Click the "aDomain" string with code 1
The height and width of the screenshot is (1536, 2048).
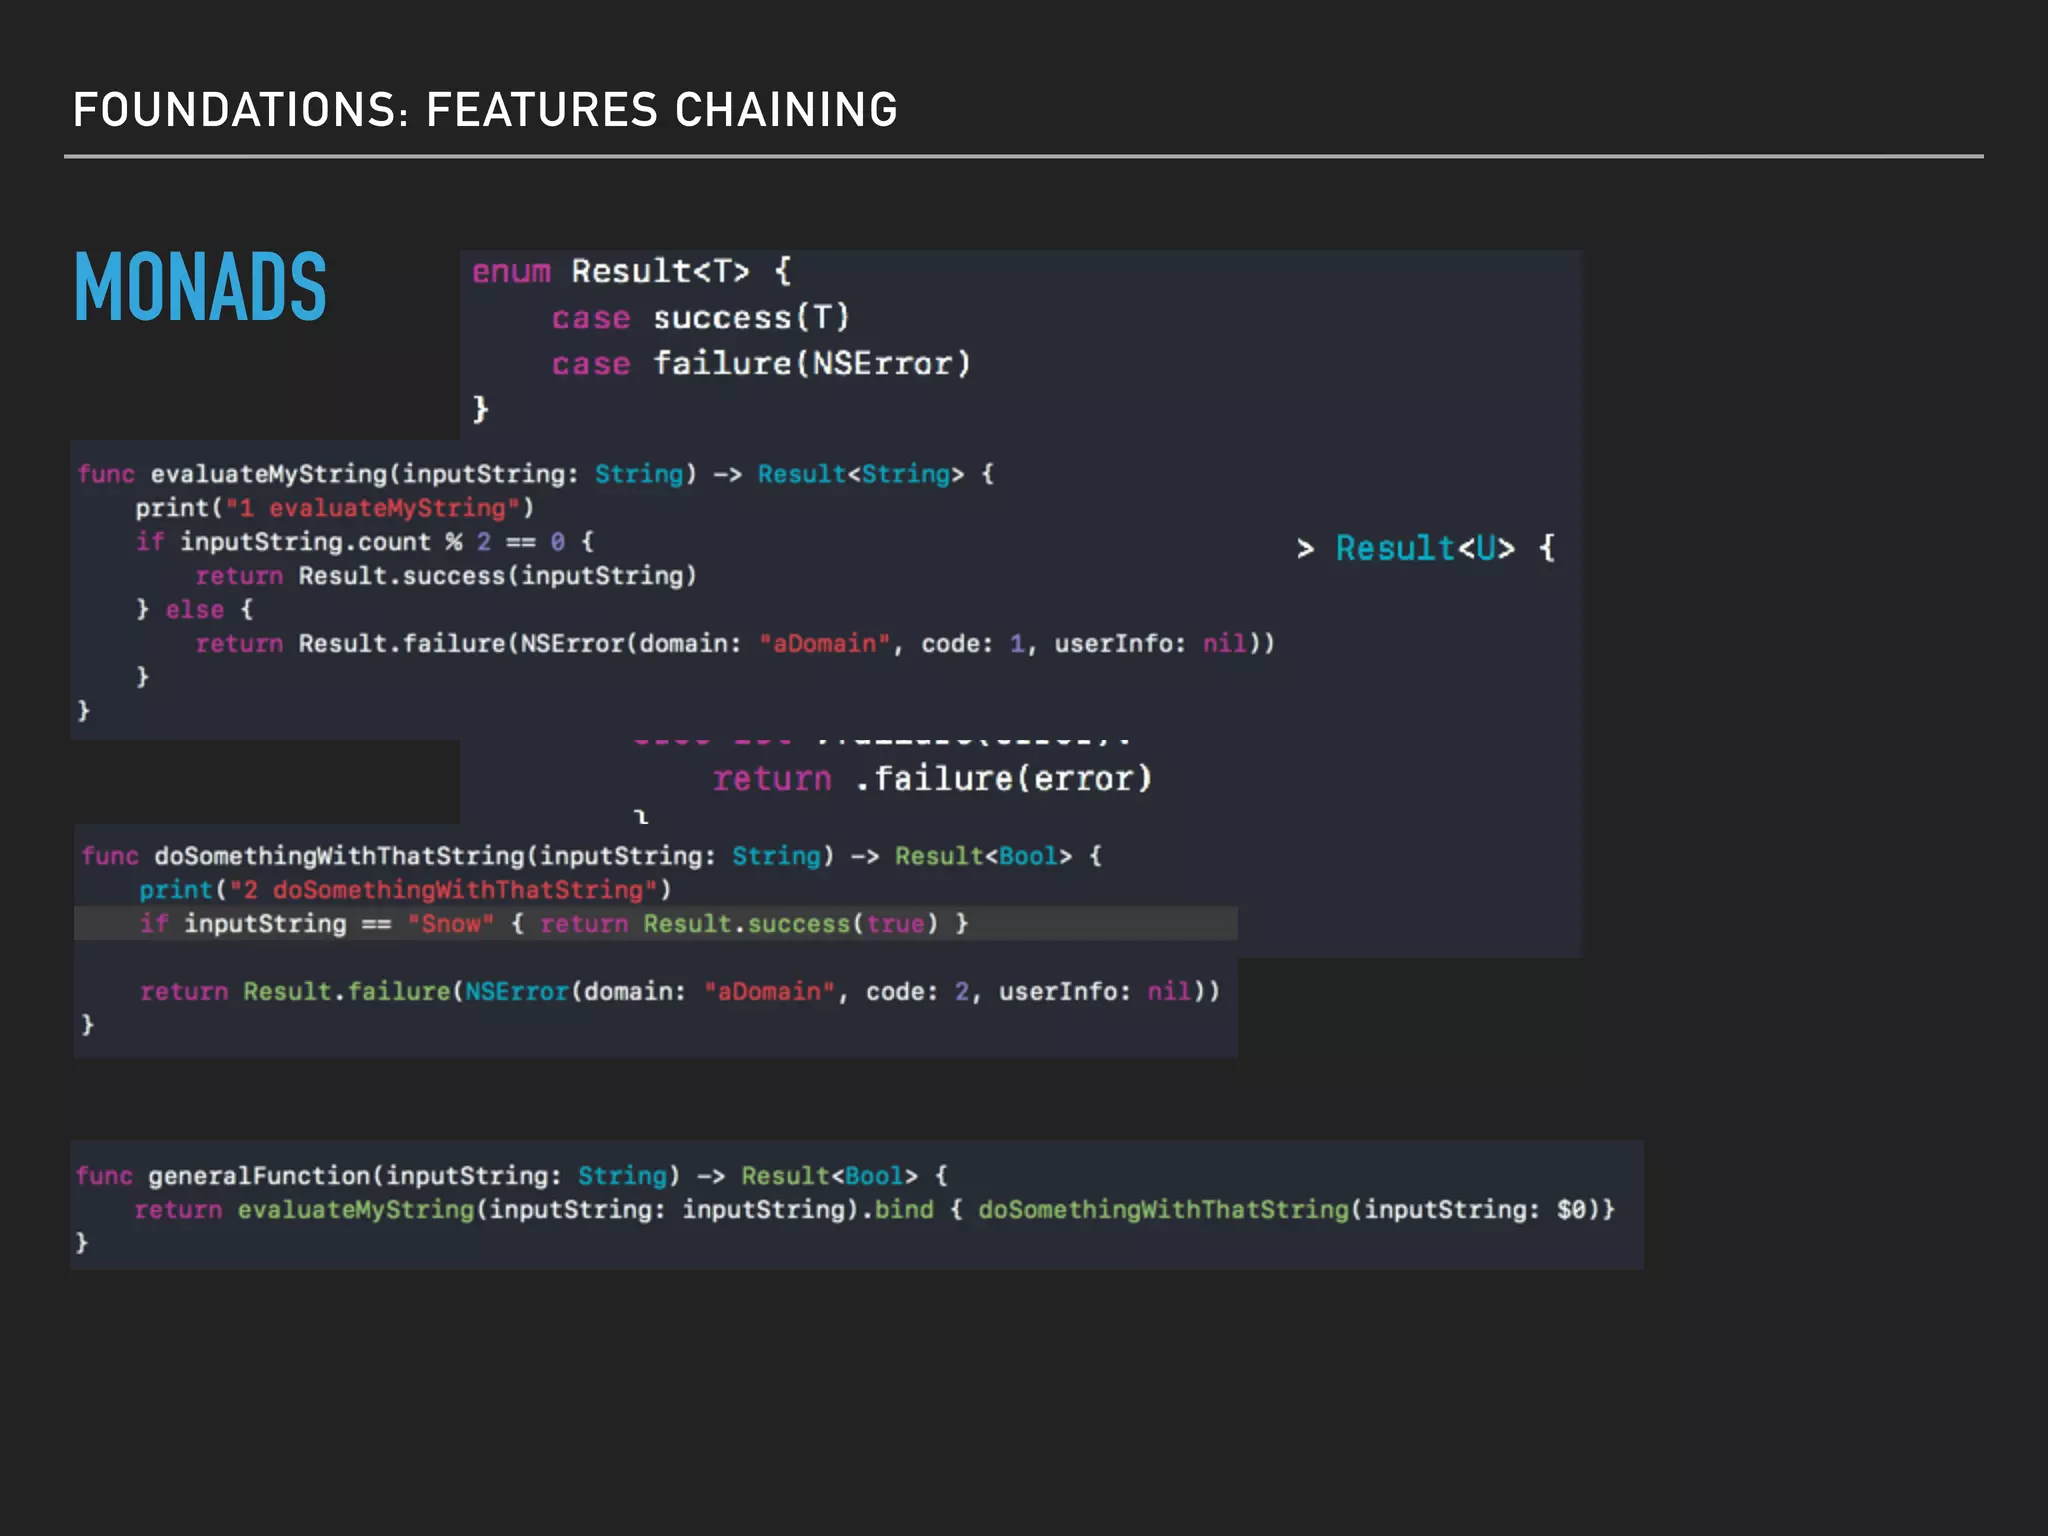(824, 644)
